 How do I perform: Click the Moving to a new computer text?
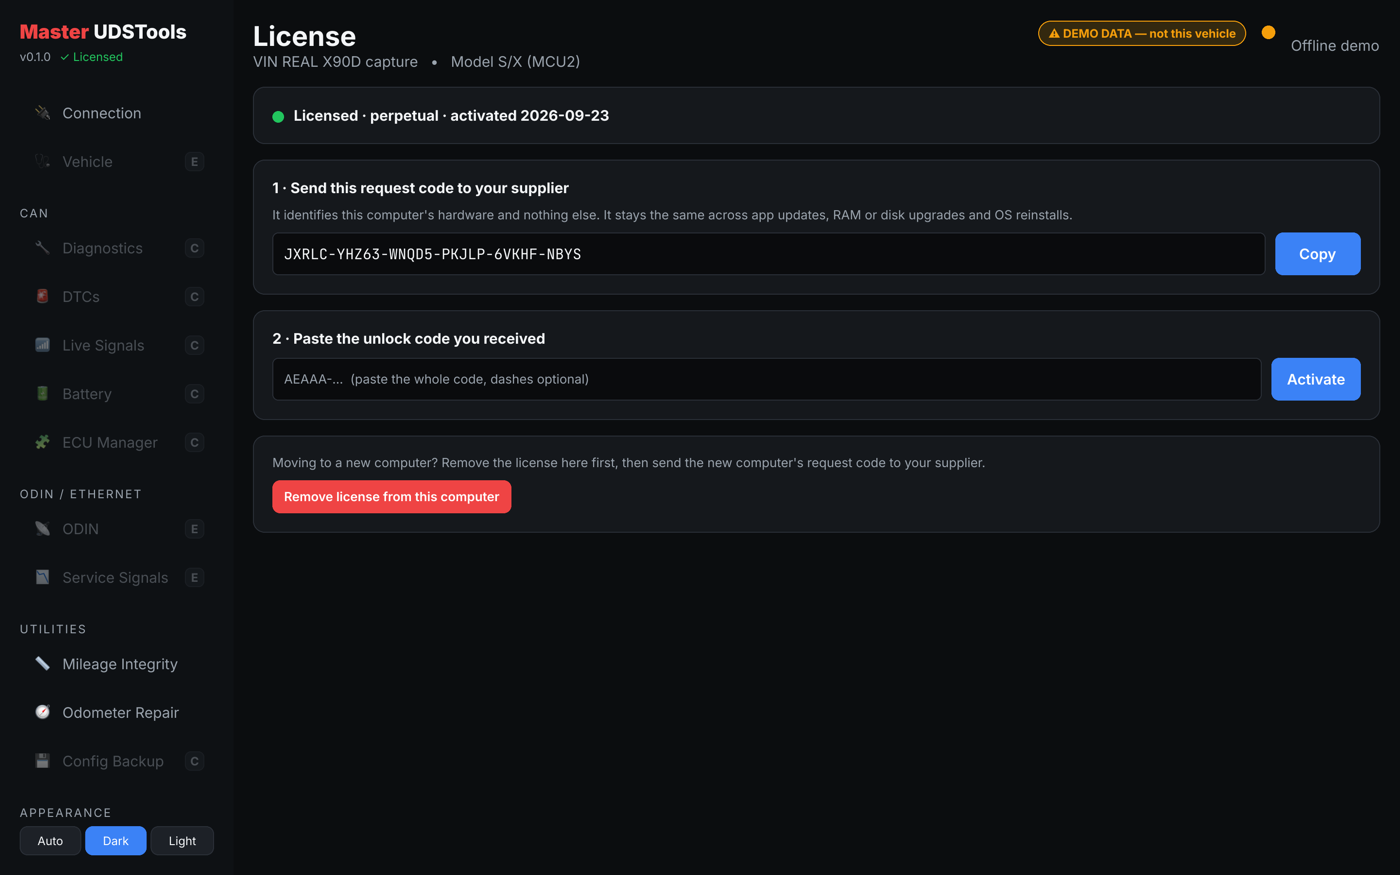pos(628,463)
